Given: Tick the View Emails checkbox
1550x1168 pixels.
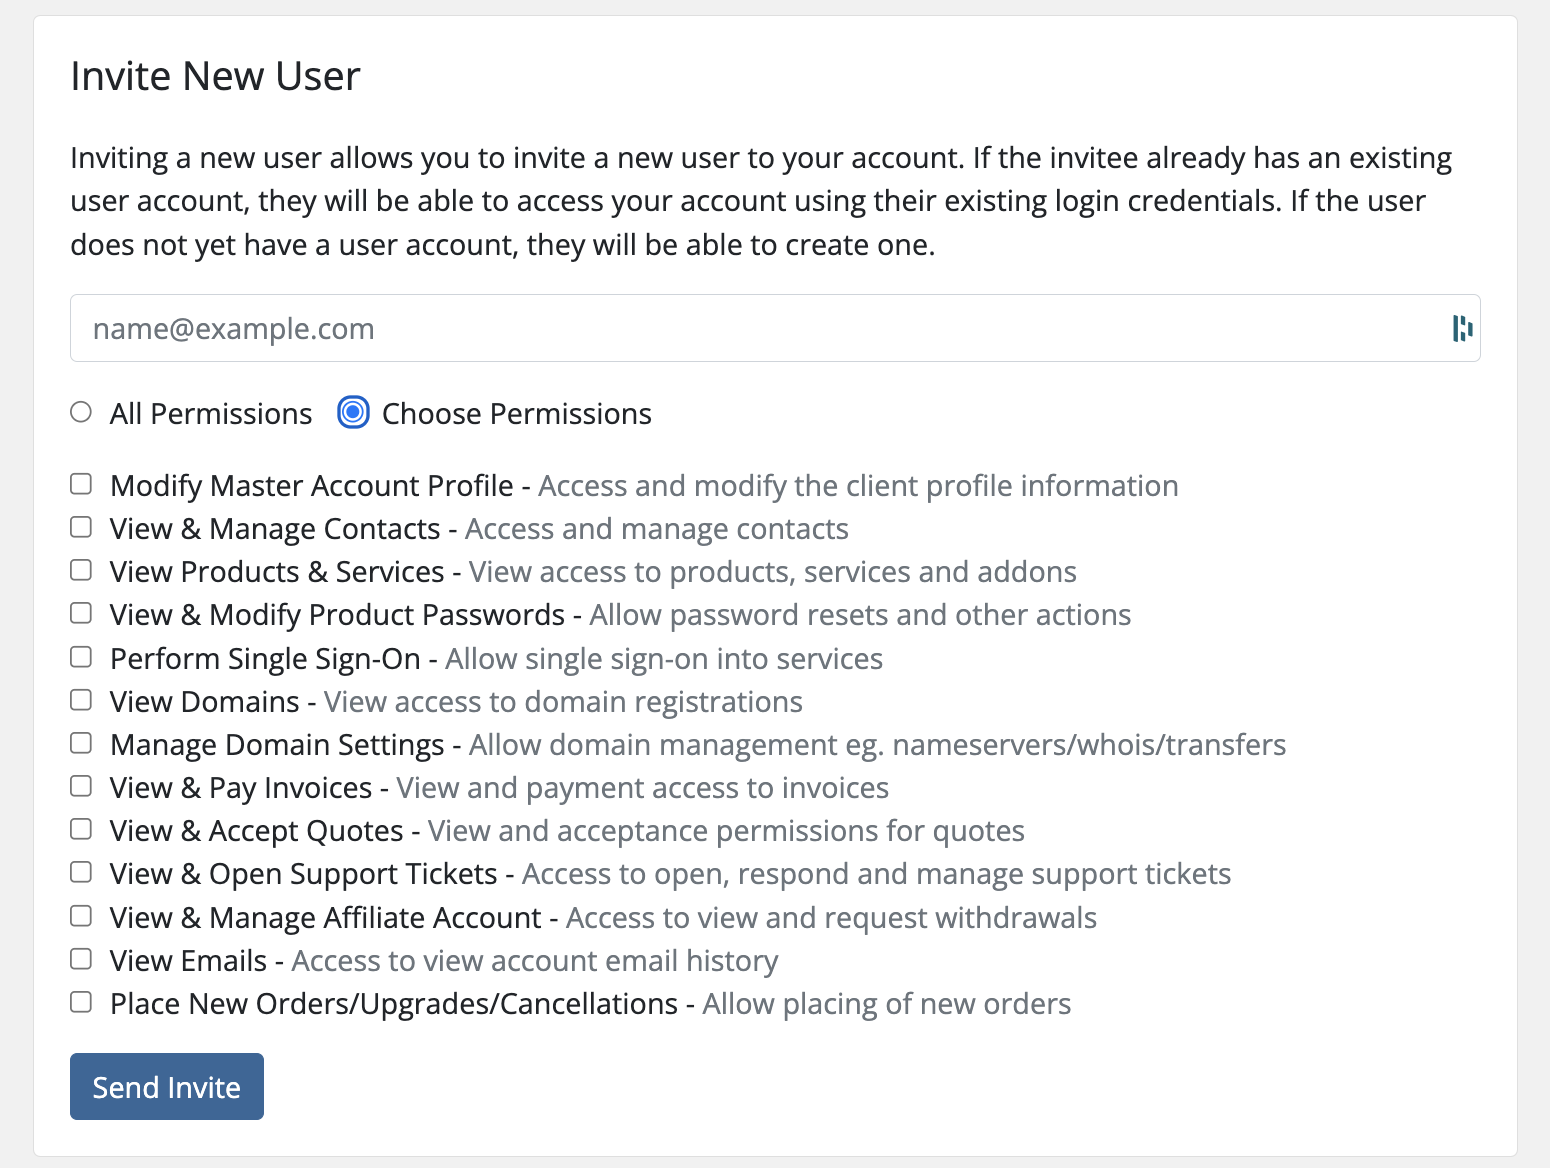Looking at the screenshot, I should point(81,959).
